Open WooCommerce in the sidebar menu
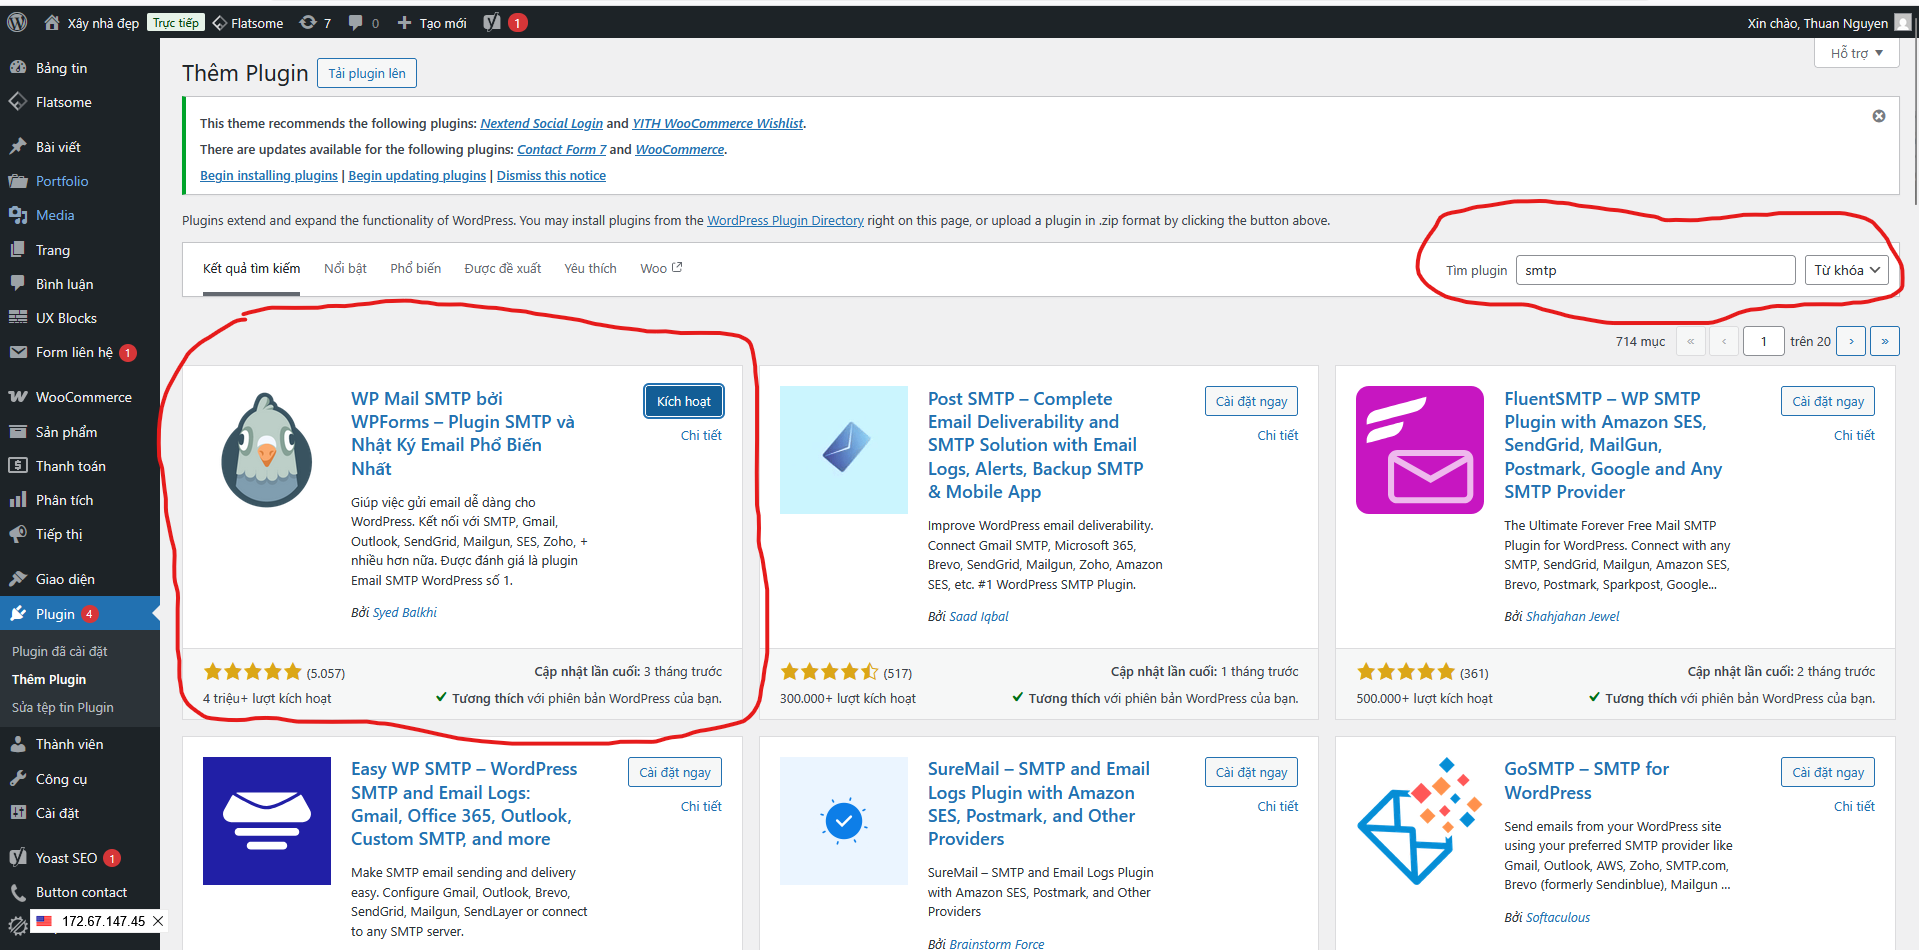This screenshot has width=1919, height=950. click(83, 397)
